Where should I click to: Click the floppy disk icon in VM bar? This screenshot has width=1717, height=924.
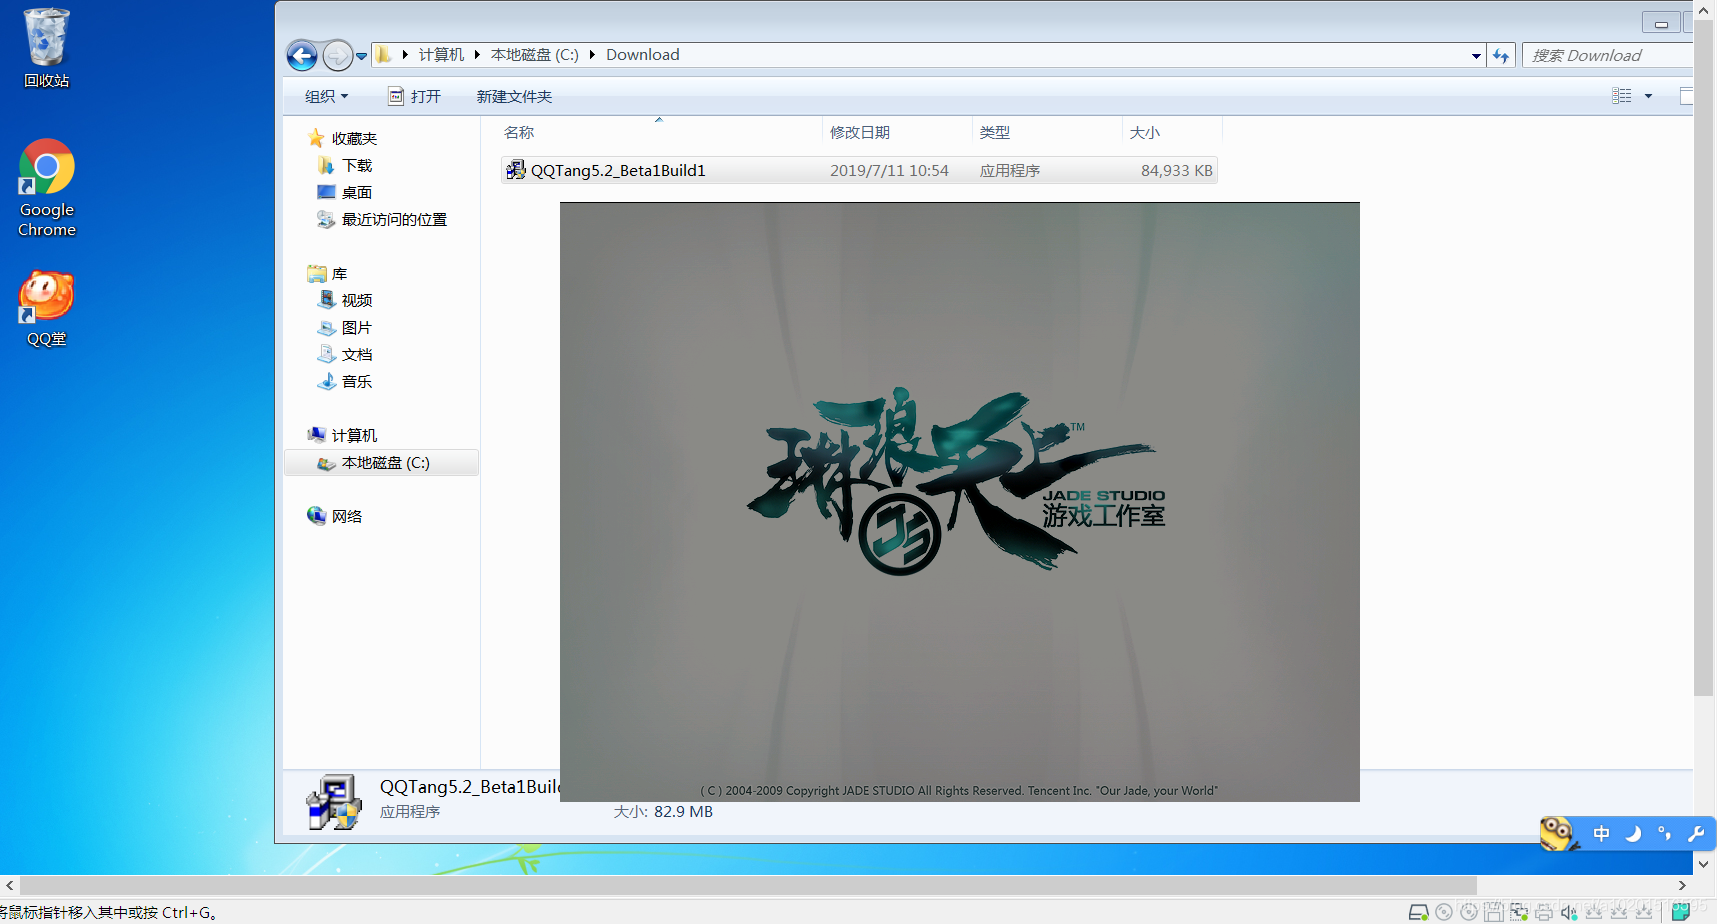coord(1493,912)
